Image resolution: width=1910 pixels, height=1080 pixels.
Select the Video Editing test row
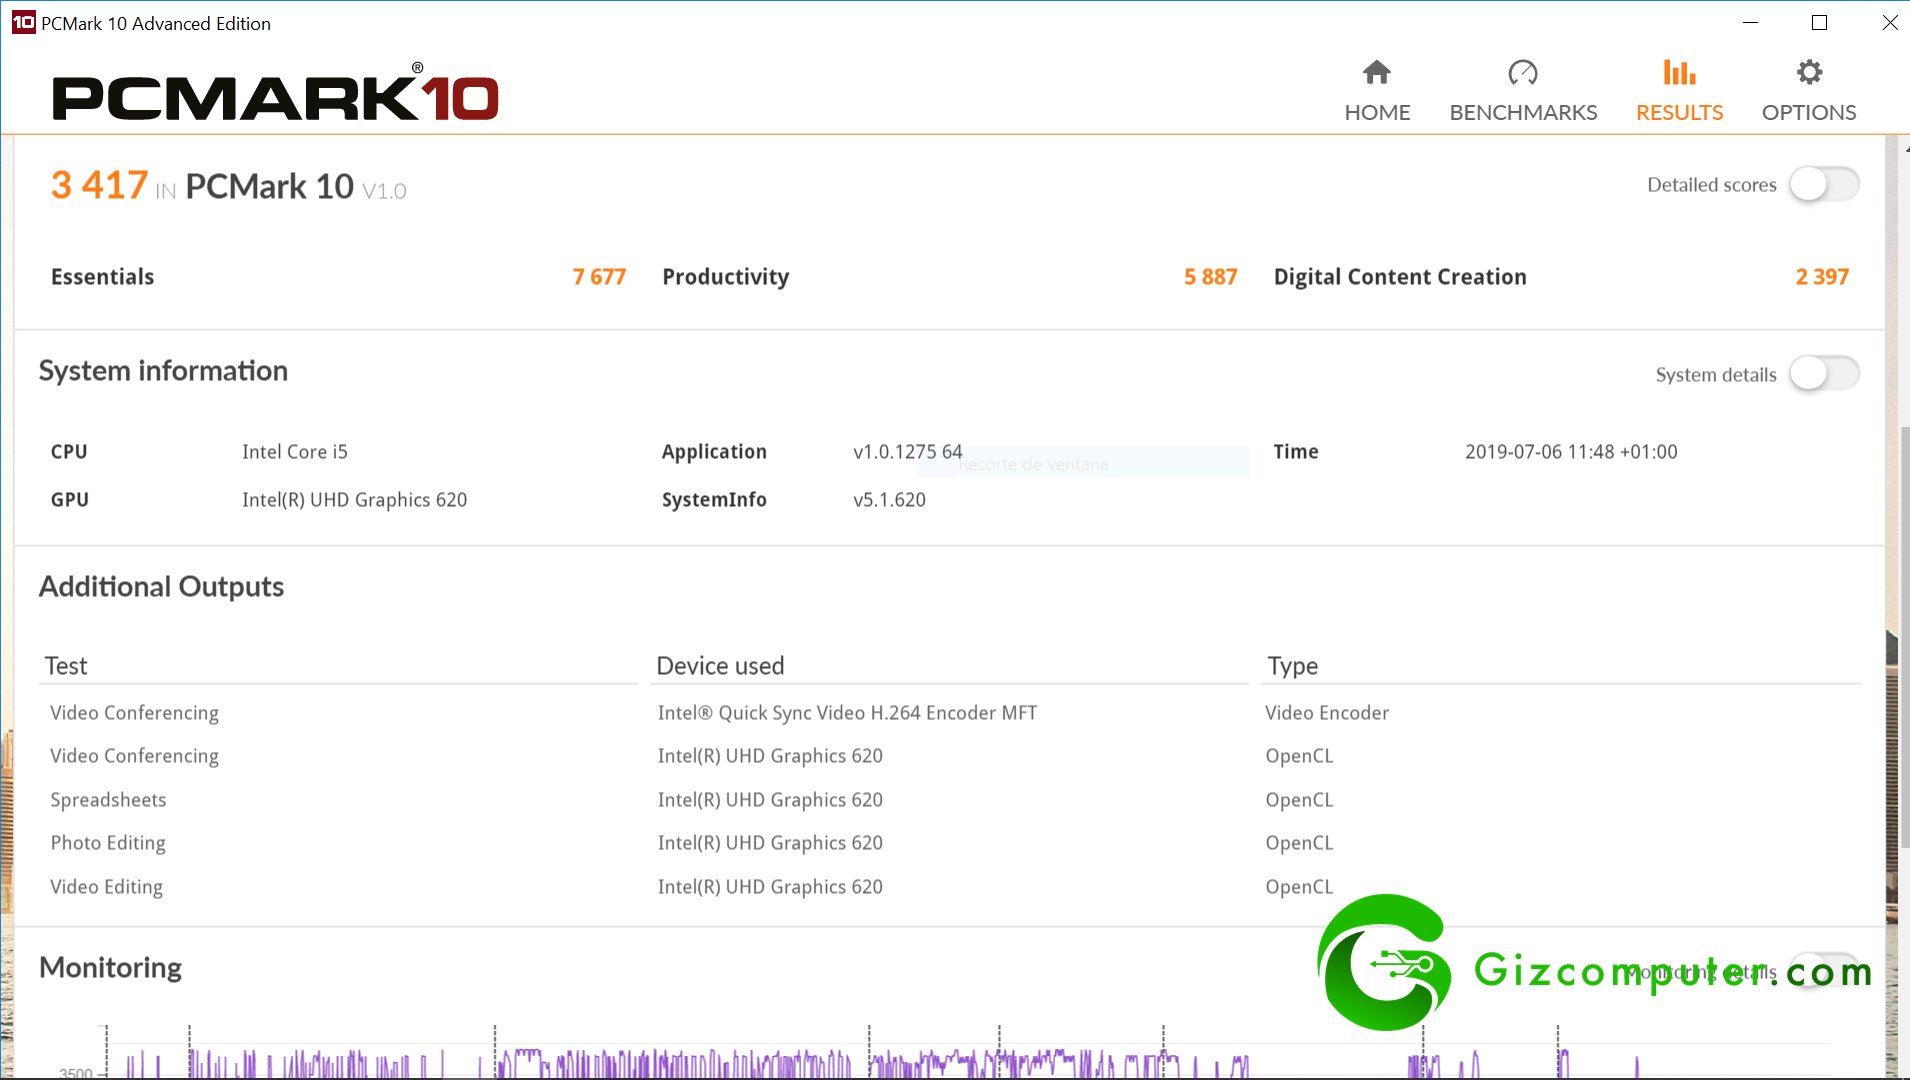(x=106, y=887)
